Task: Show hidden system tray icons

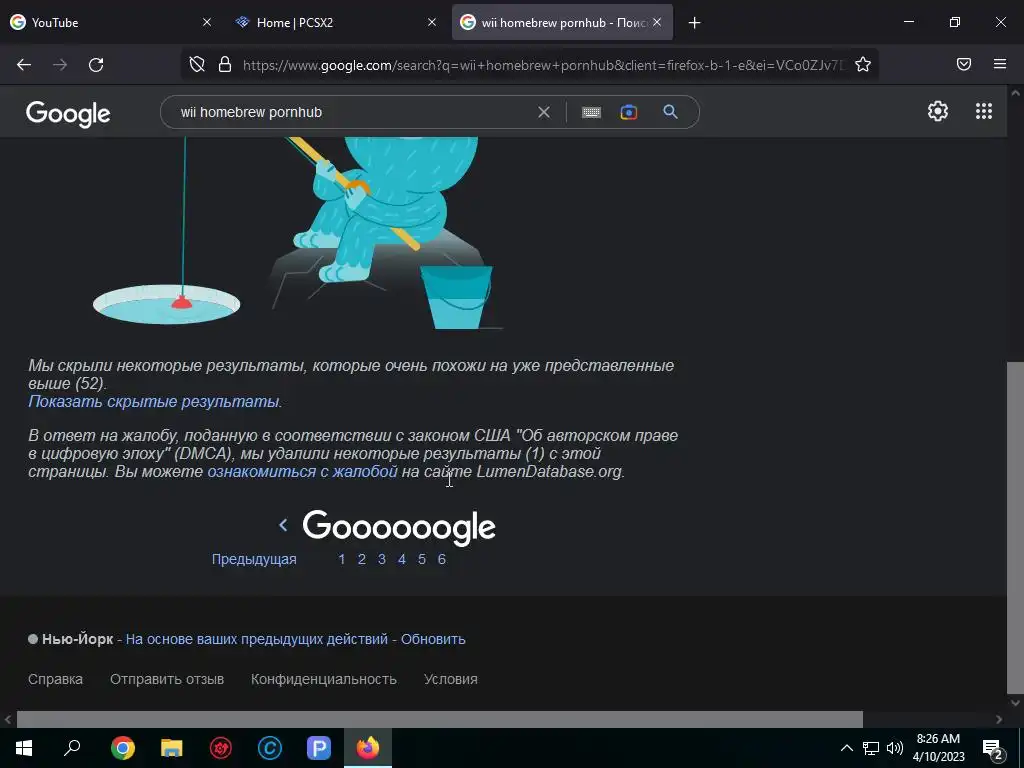Action: tap(846, 748)
